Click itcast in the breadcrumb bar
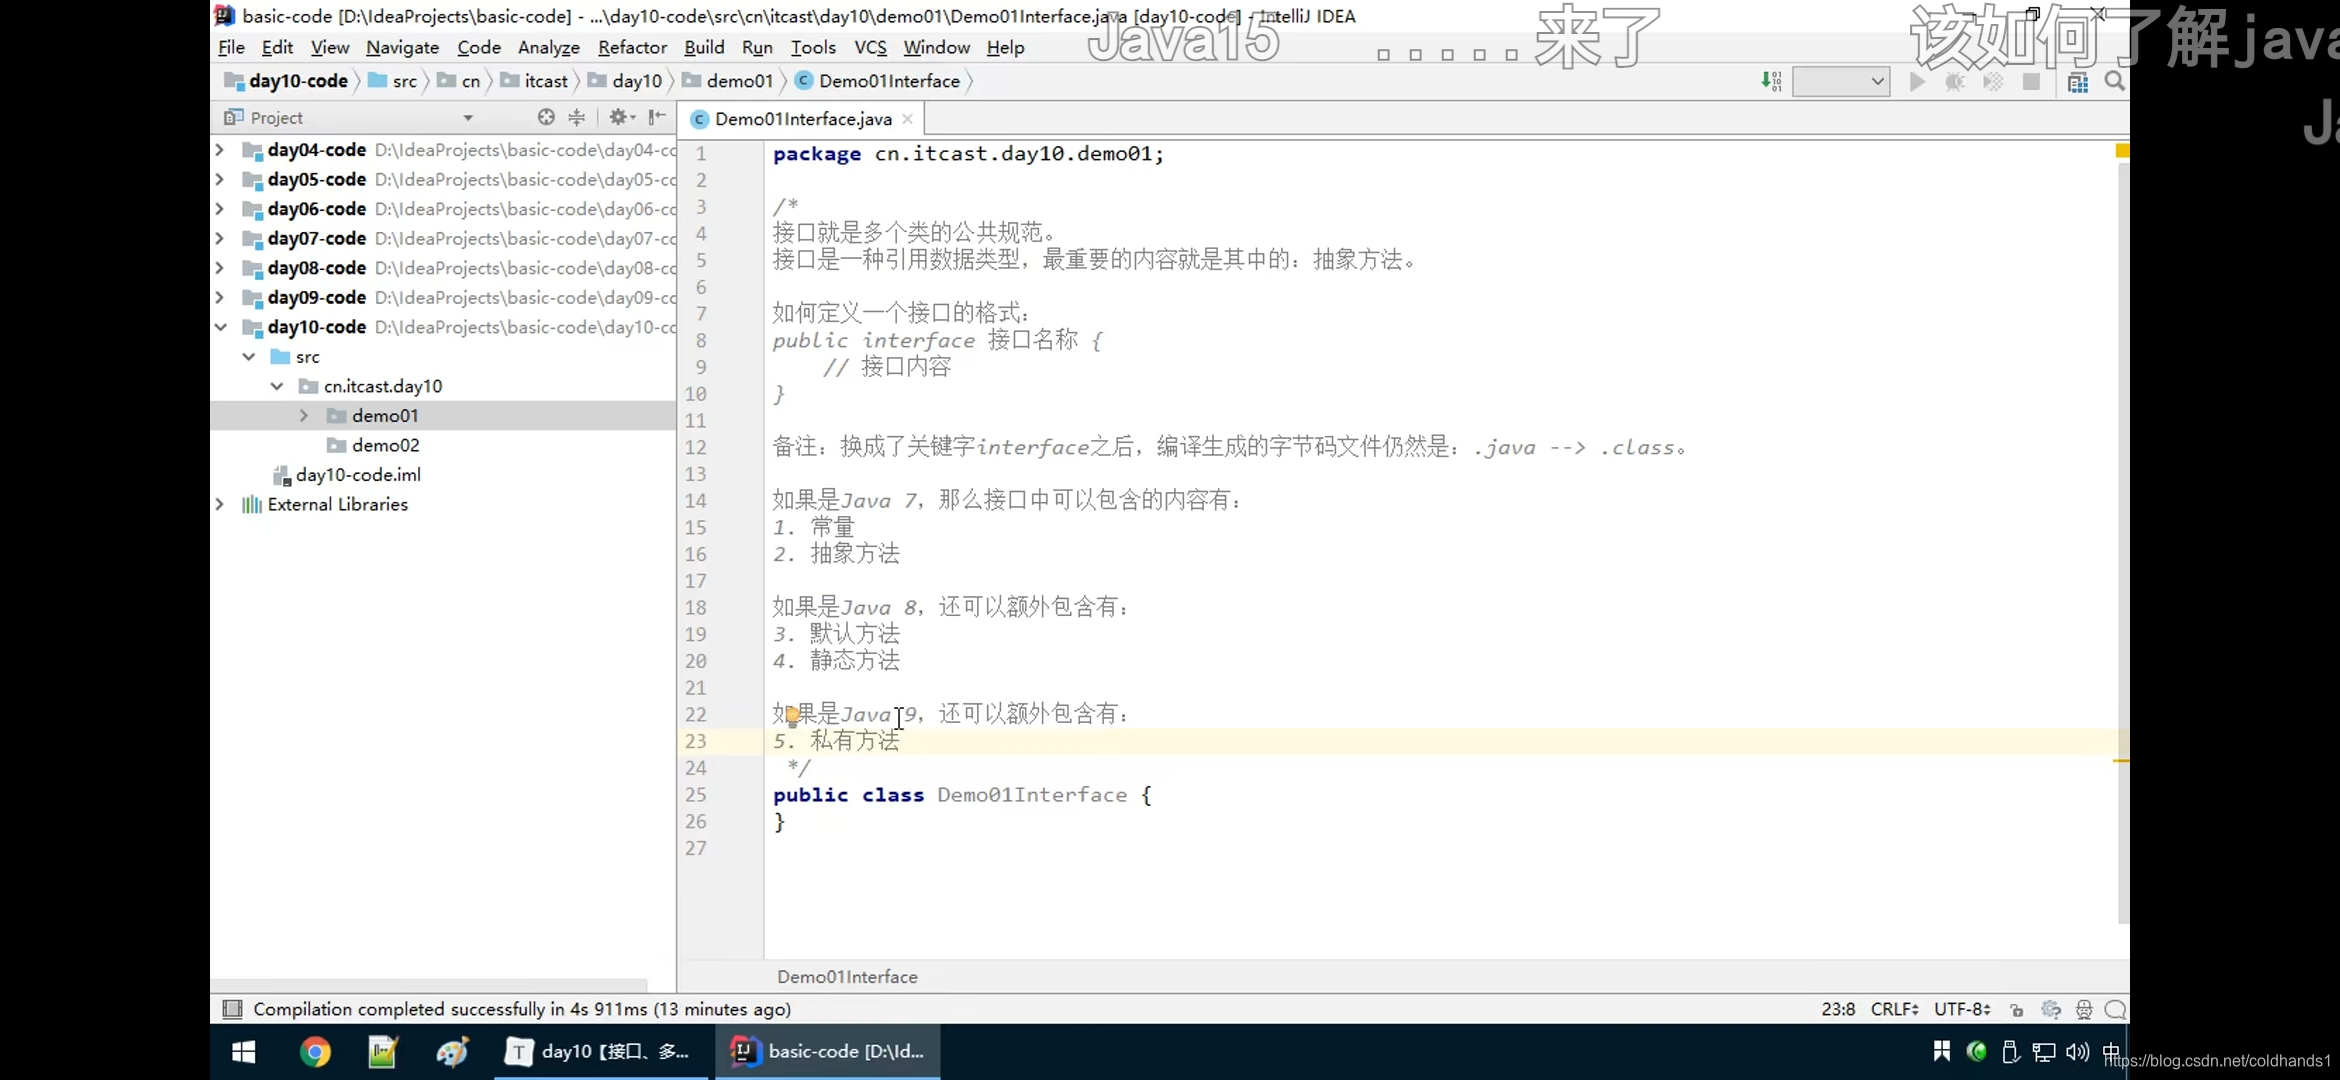The height and width of the screenshot is (1080, 2340). pos(535,81)
